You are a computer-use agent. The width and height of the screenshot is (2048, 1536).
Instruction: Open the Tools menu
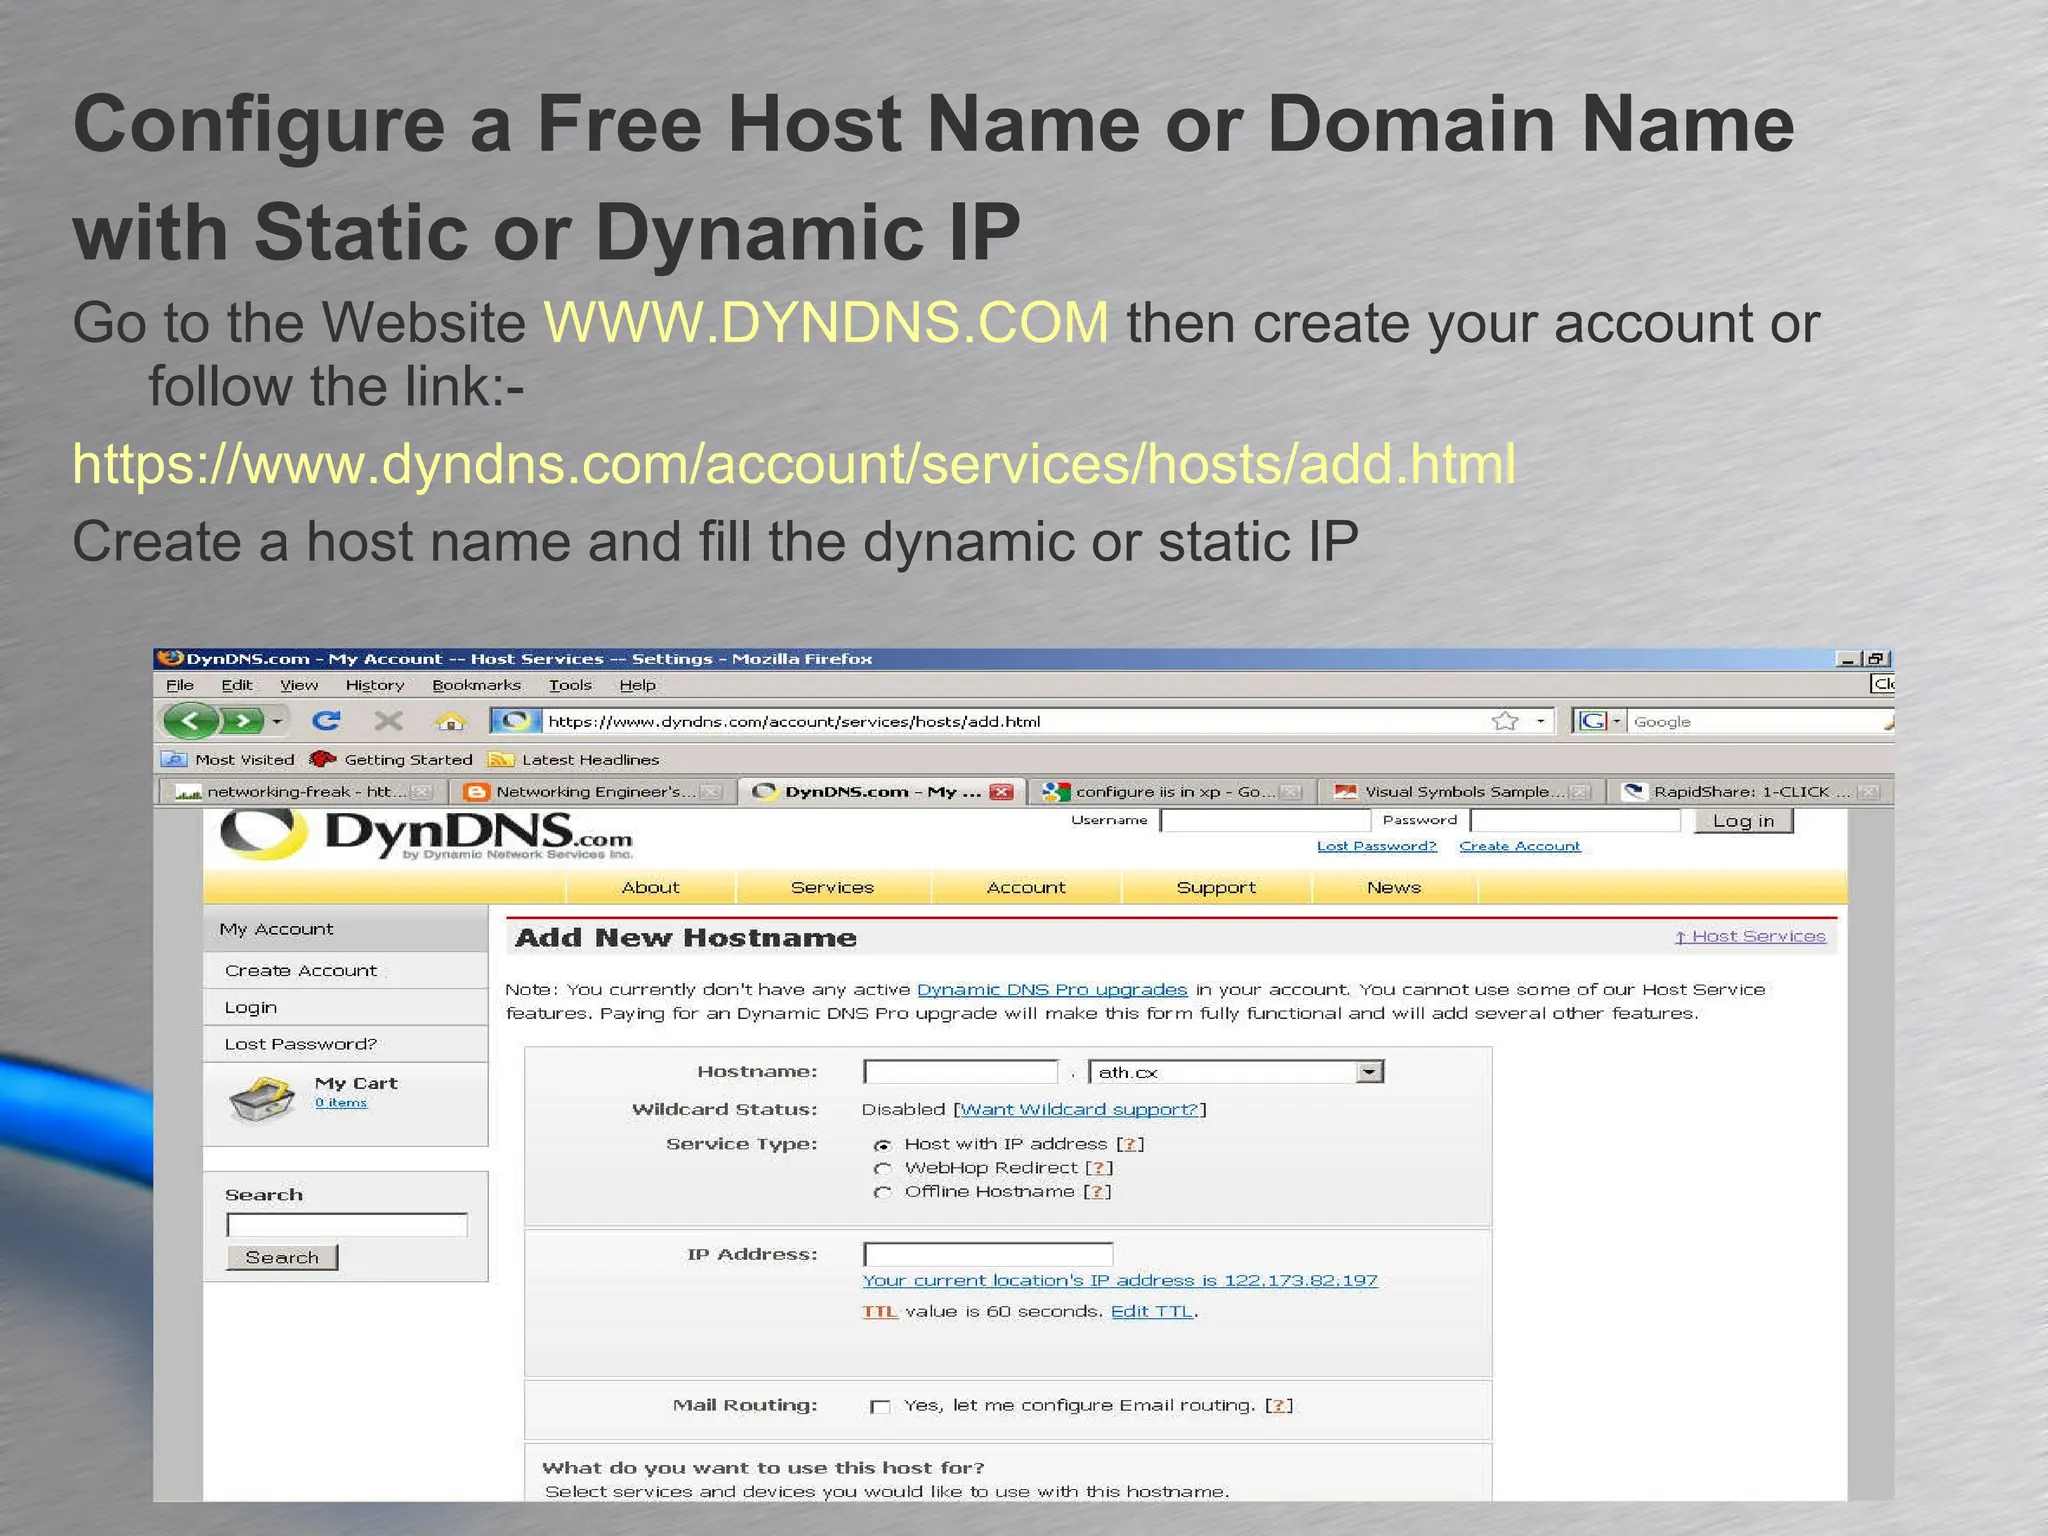[x=570, y=685]
